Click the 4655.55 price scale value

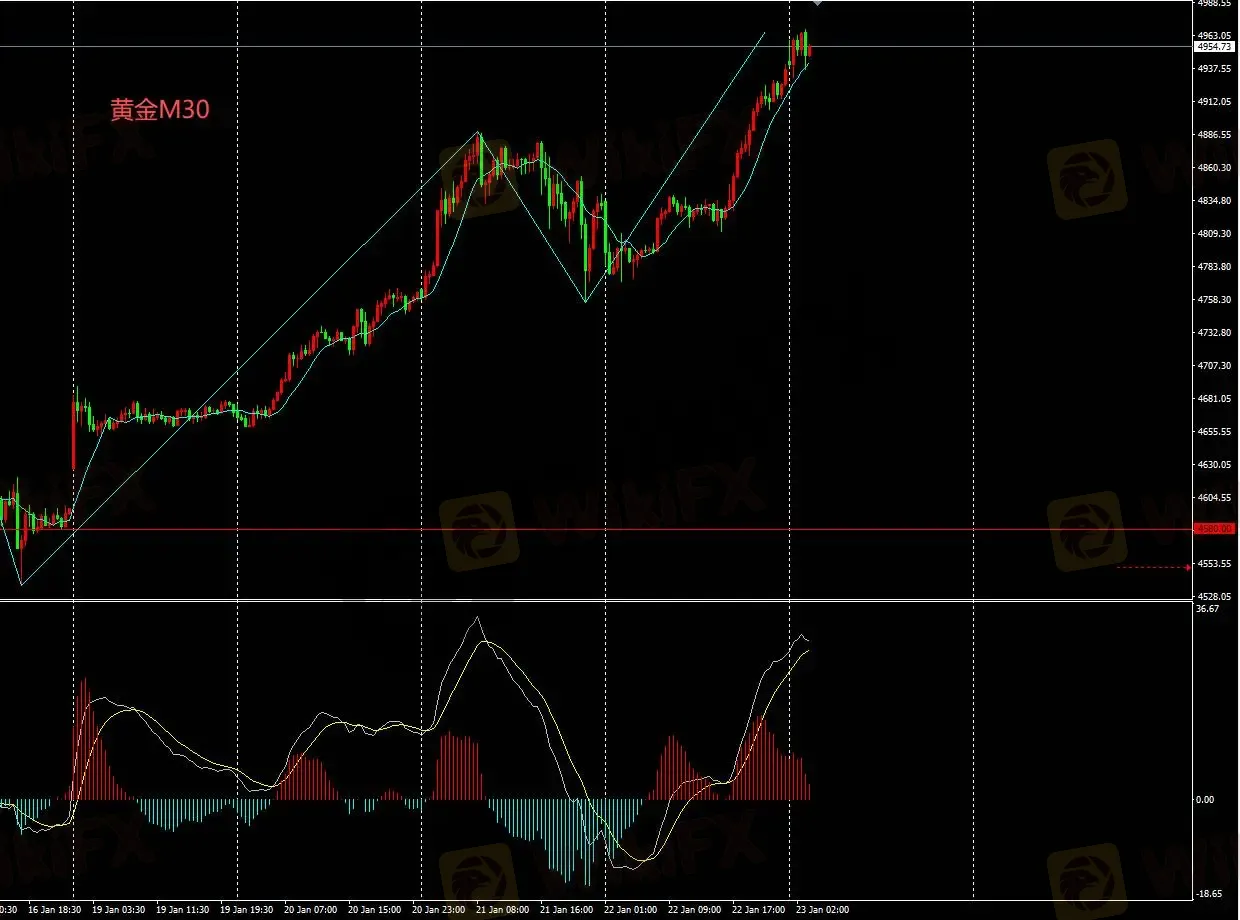tap(1216, 431)
